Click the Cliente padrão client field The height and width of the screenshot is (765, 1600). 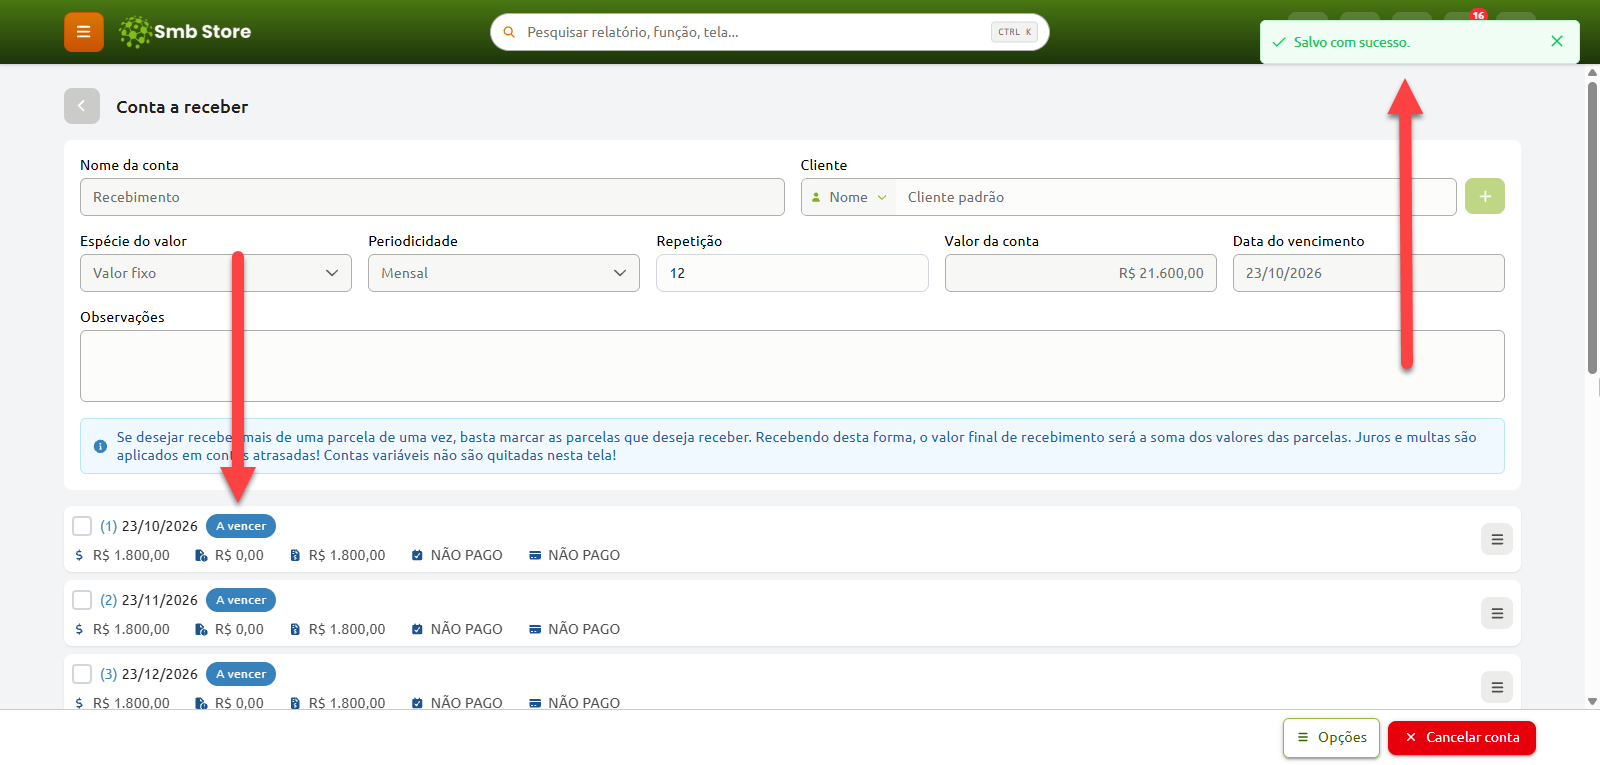click(x=1175, y=197)
